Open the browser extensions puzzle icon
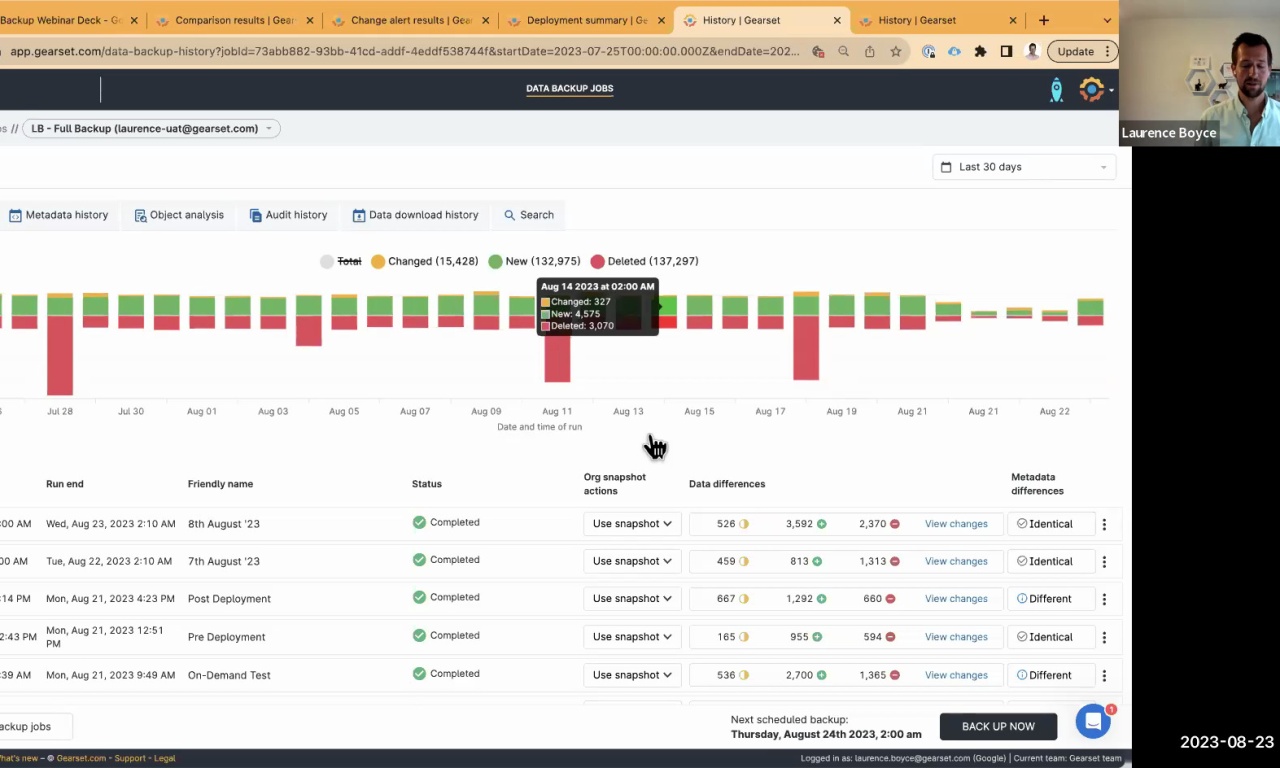The height and width of the screenshot is (768, 1280). pyautogui.click(x=980, y=52)
